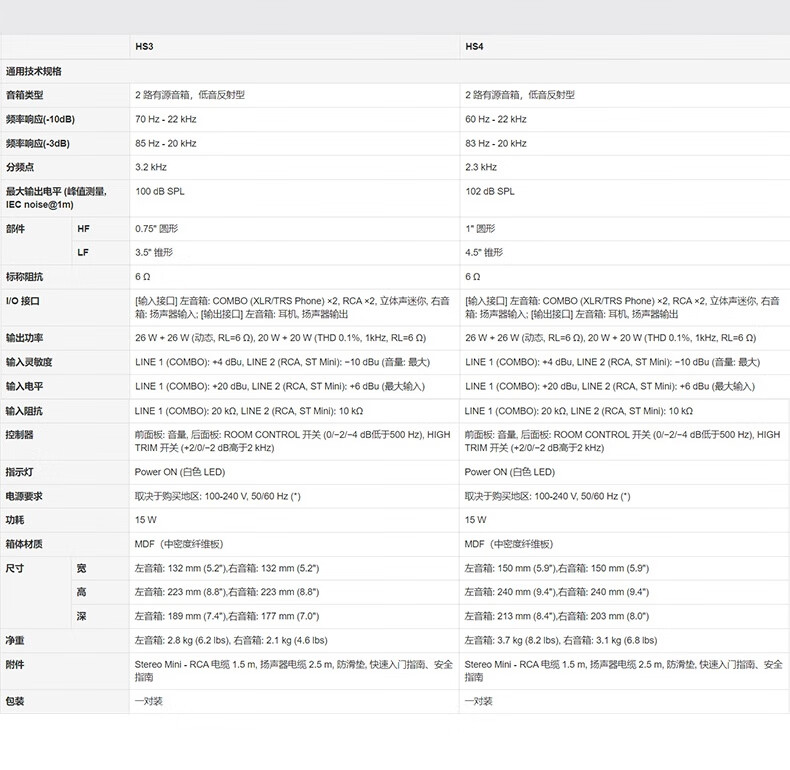This screenshot has width=790, height=770.
Task: Select HS3 Power ON (白色 LED) value
Action: [179, 472]
